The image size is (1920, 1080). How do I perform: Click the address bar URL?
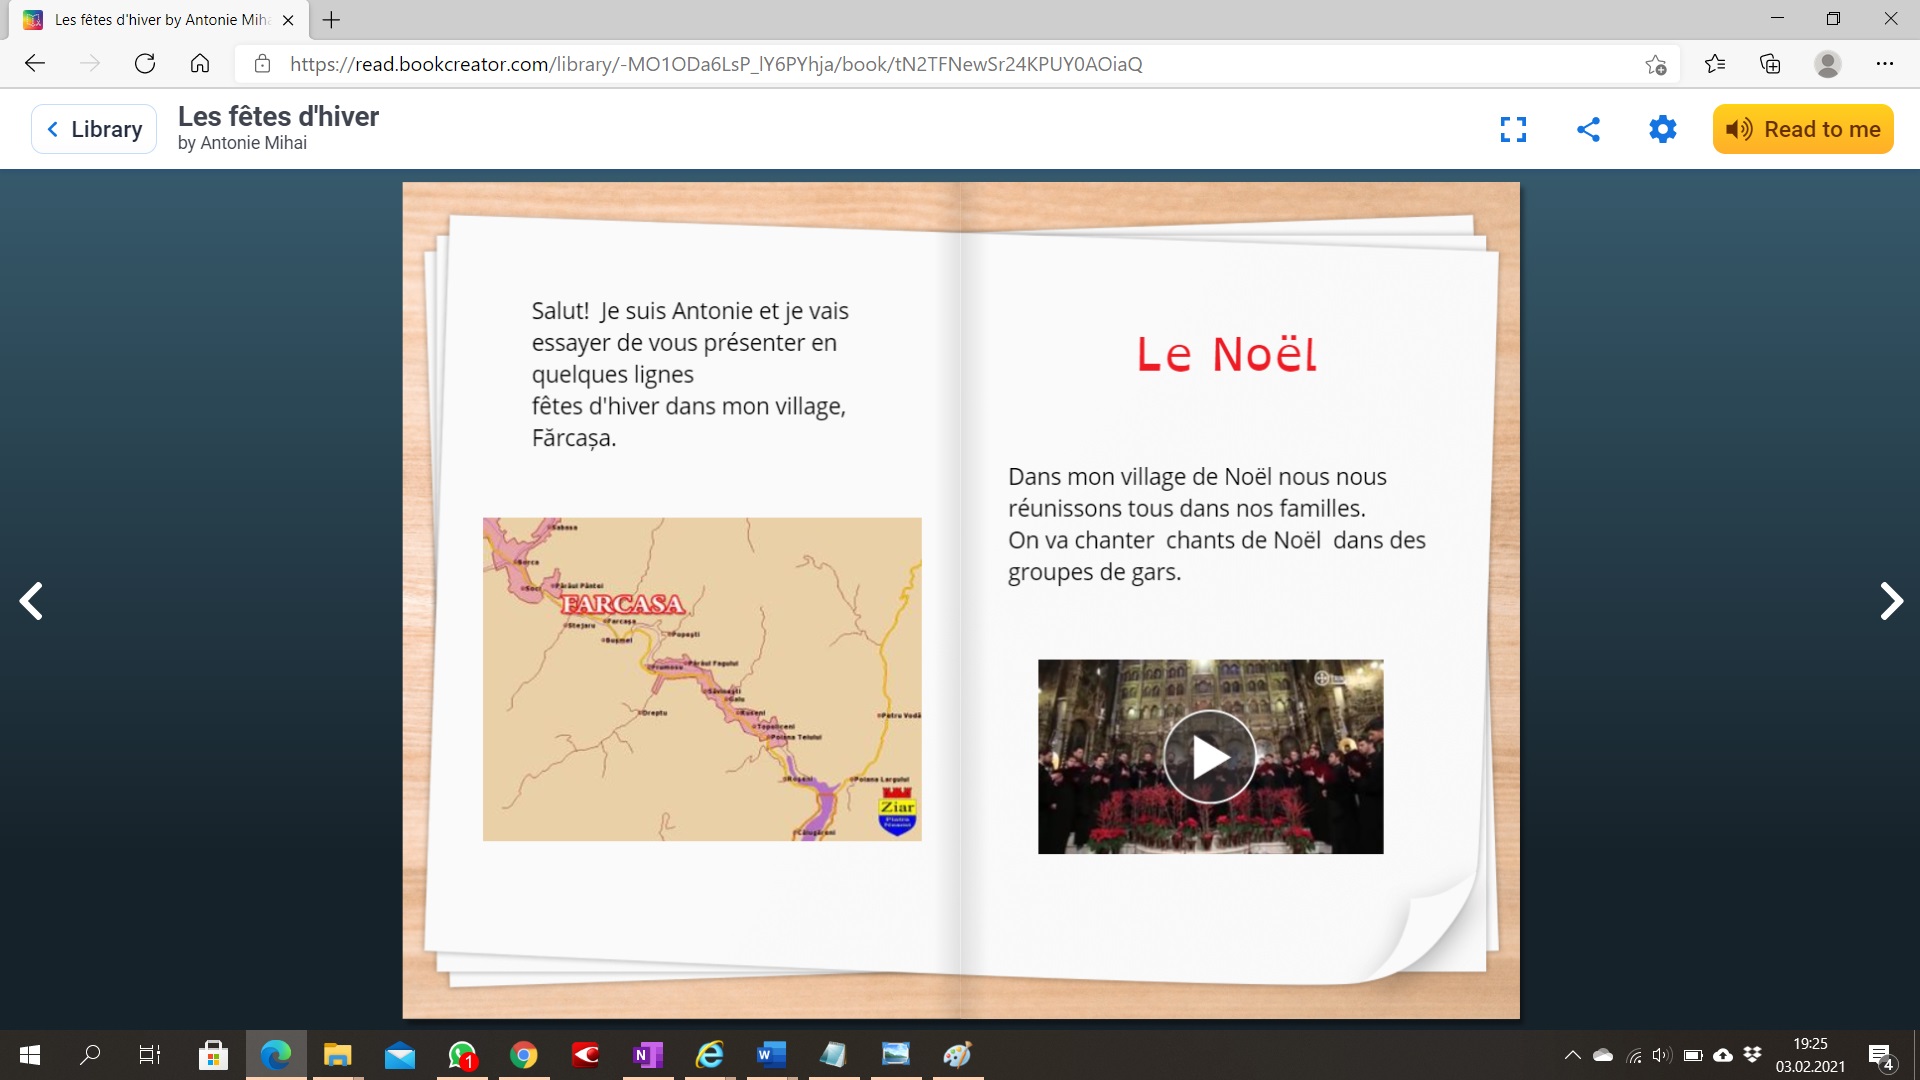[715, 64]
